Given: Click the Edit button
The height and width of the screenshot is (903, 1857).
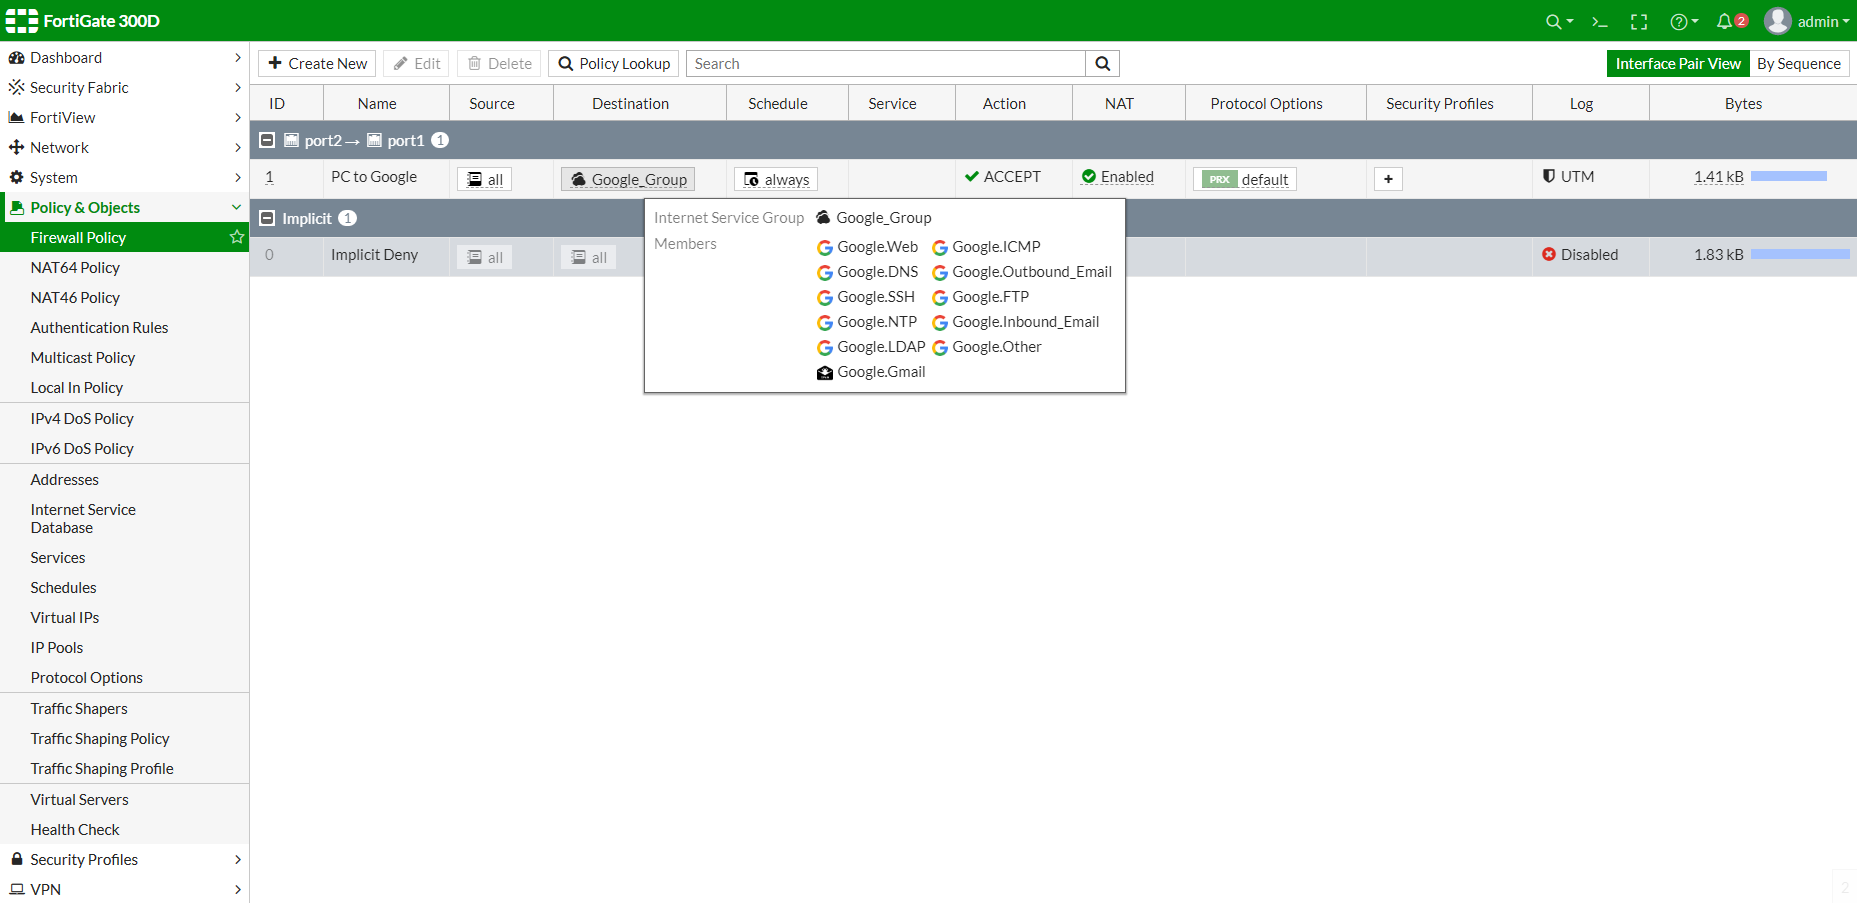Looking at the screenshot, I should tap(416, 64).
